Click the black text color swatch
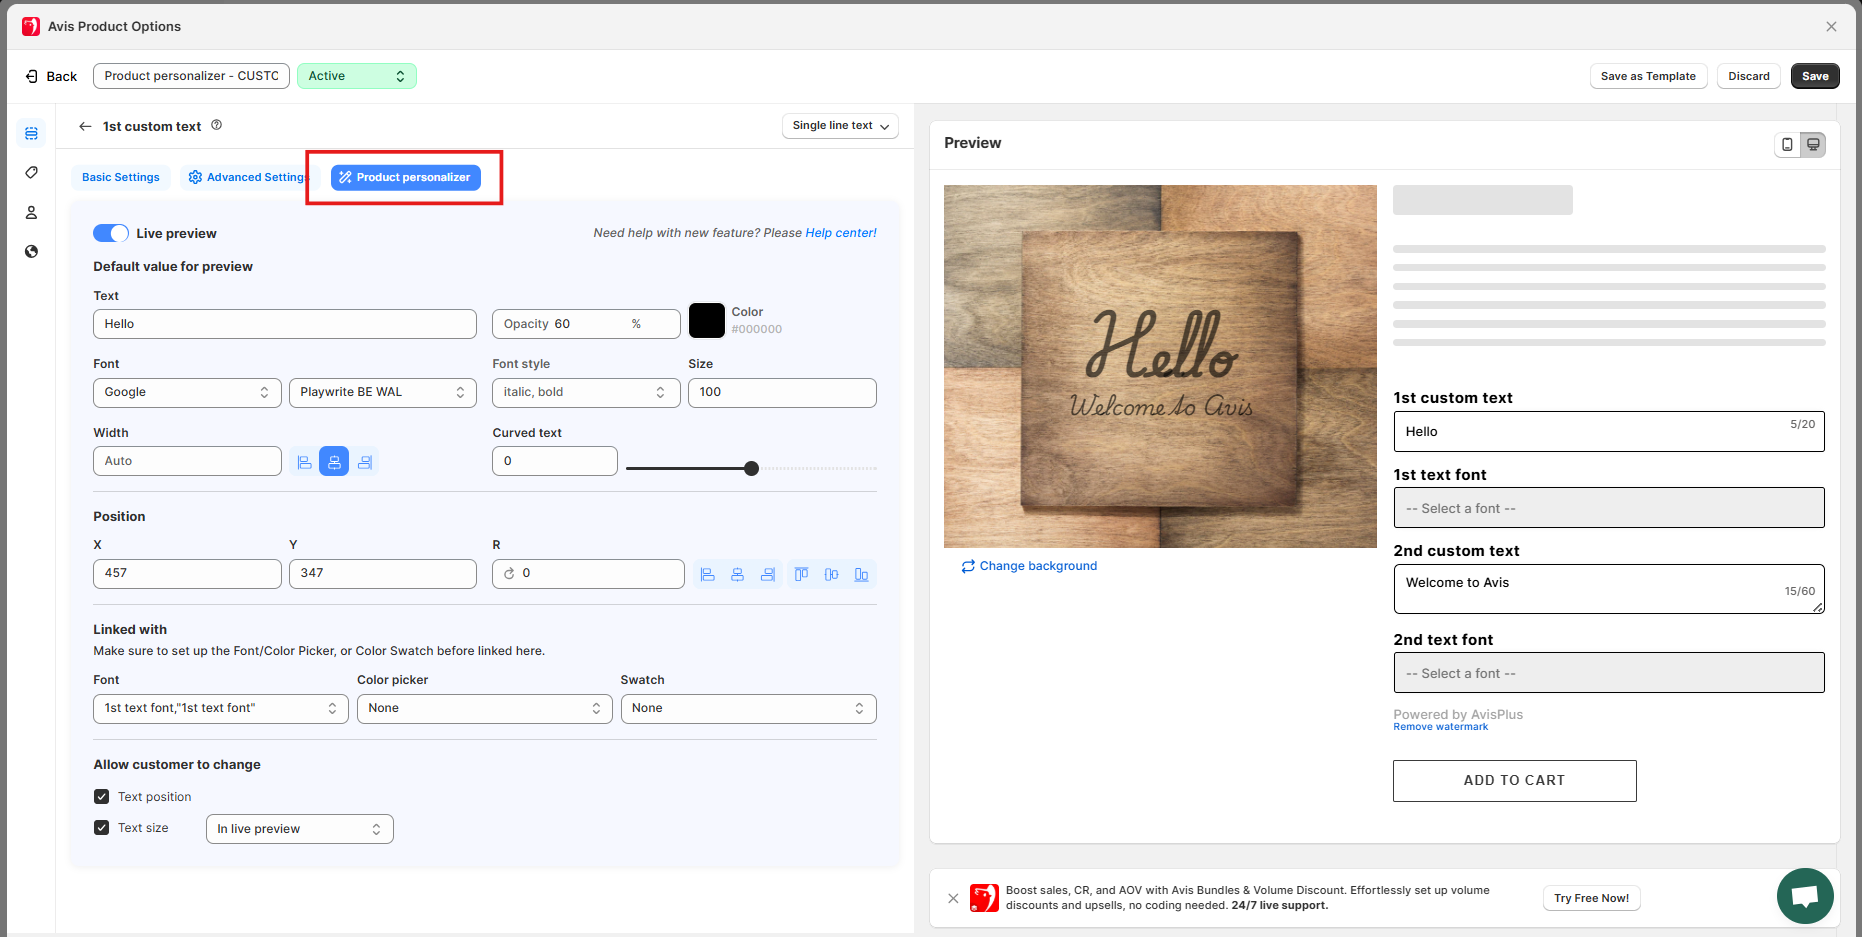Screen dimensions: 1862x937 pyautogui.click(x=707, y=321)
